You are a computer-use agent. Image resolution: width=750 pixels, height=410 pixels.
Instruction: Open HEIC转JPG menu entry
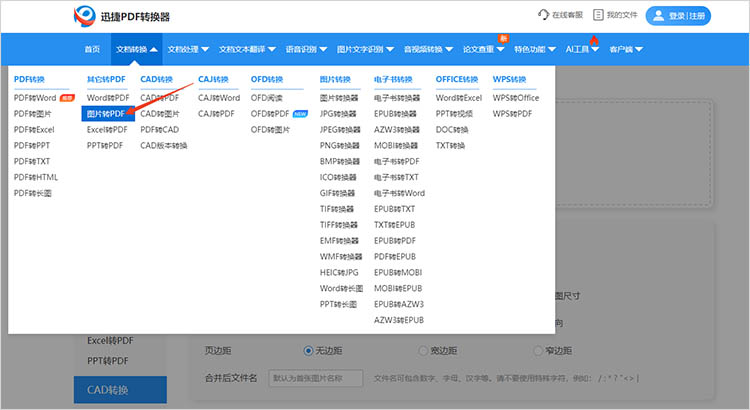click(339, 272)
